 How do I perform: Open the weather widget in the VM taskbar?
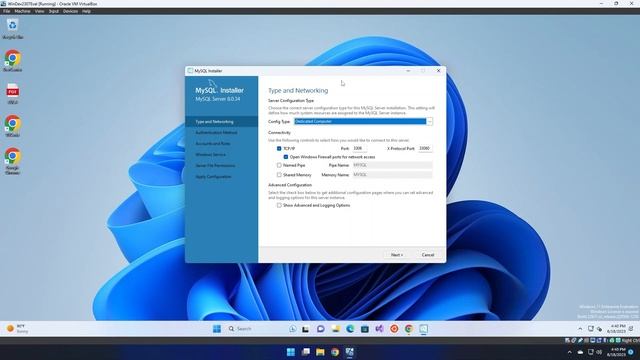tap(17, 329)
